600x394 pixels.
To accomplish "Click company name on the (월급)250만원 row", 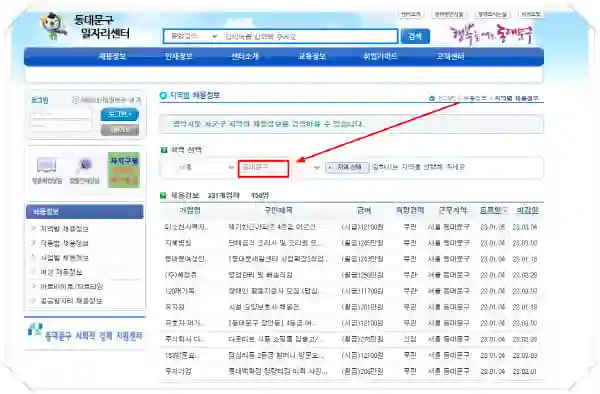I will [x=180, y=275].
